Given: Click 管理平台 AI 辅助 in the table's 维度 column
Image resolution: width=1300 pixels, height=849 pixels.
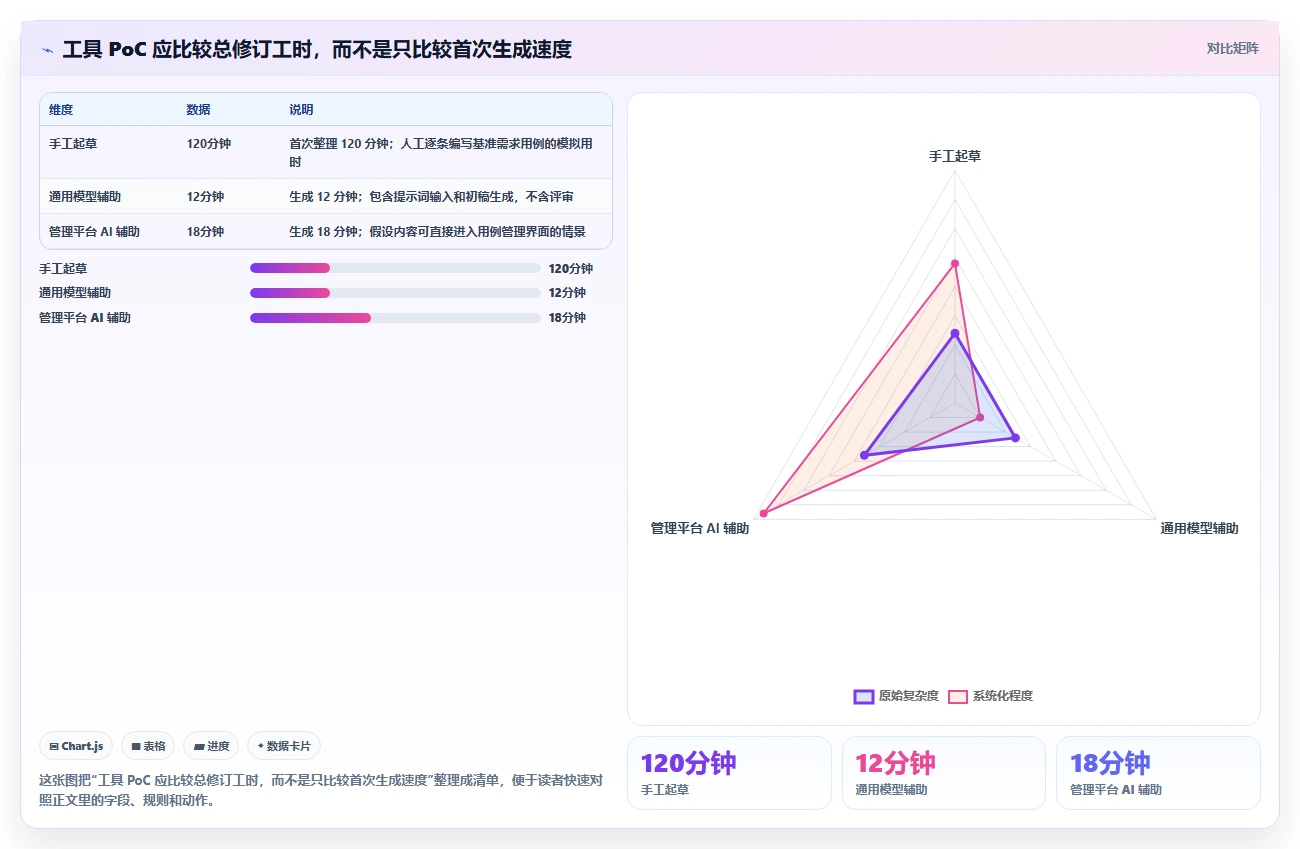Looking at the screenshot, I should [94, 232].
